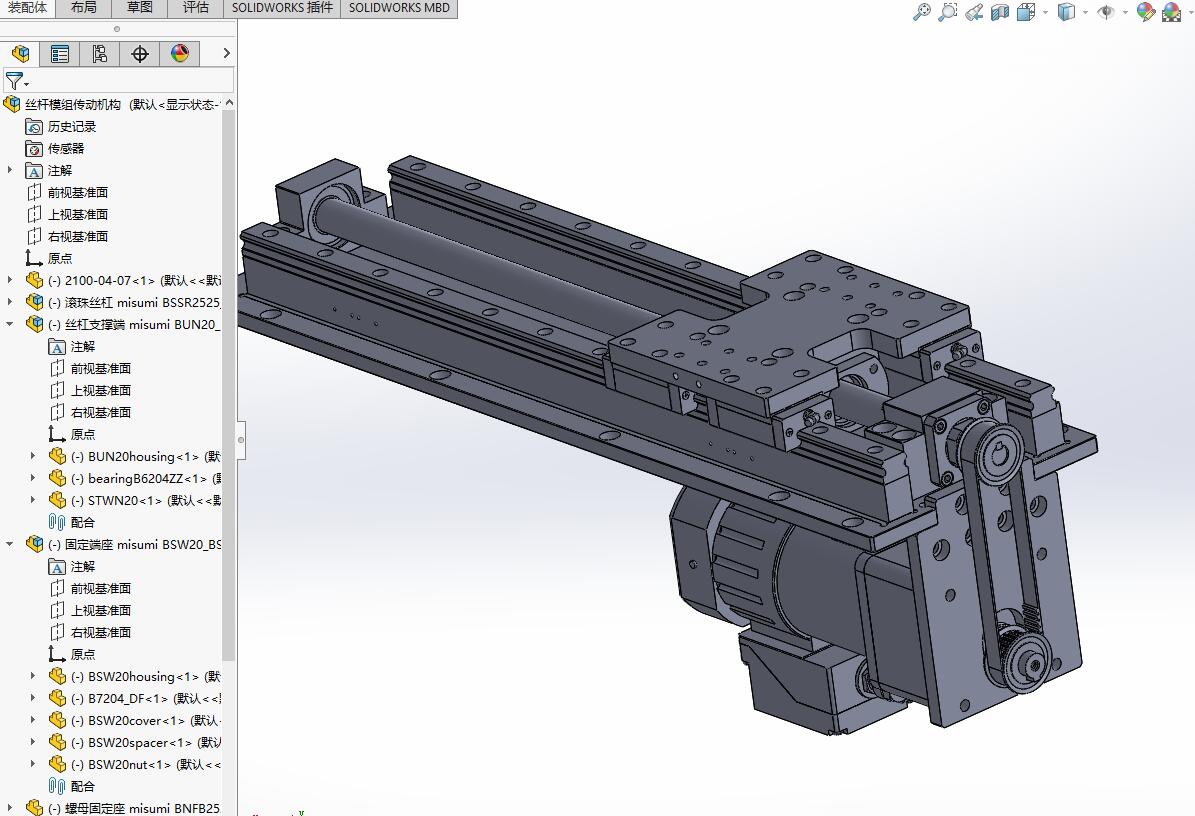Expand the BSW20nut<1> part

[33, 764]
